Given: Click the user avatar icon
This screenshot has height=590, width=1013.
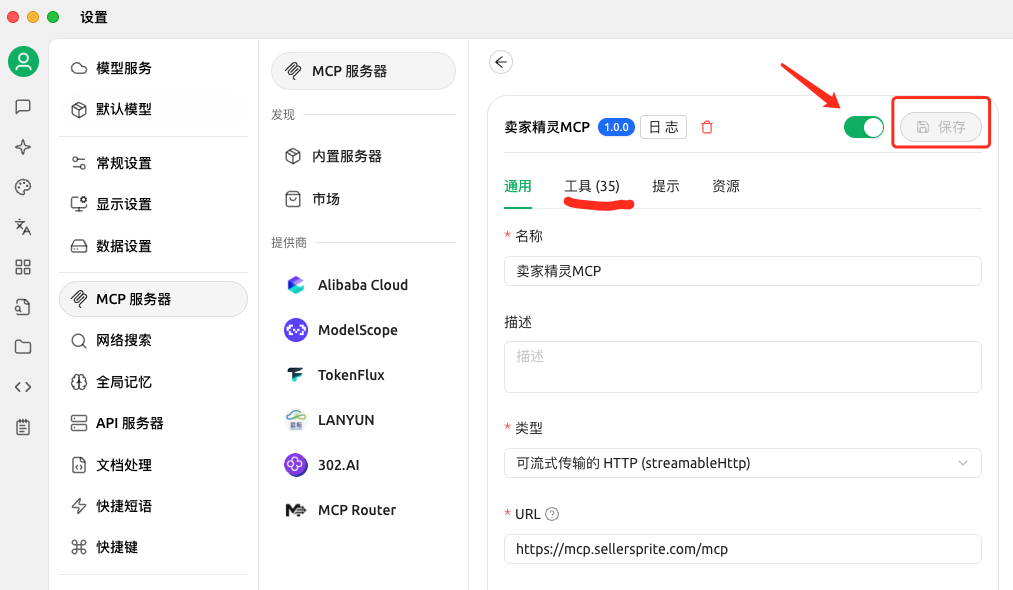Looking at the screenshot, I should pyautogui.click(x=23, y=61).
